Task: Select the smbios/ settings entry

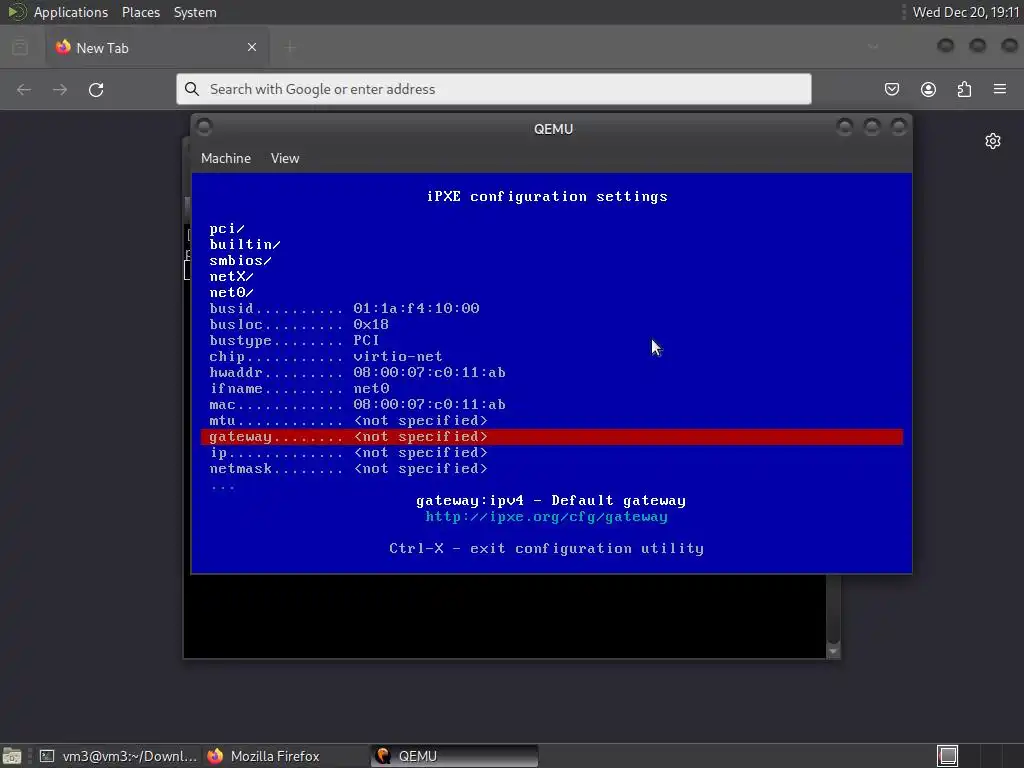Action: 240,261
